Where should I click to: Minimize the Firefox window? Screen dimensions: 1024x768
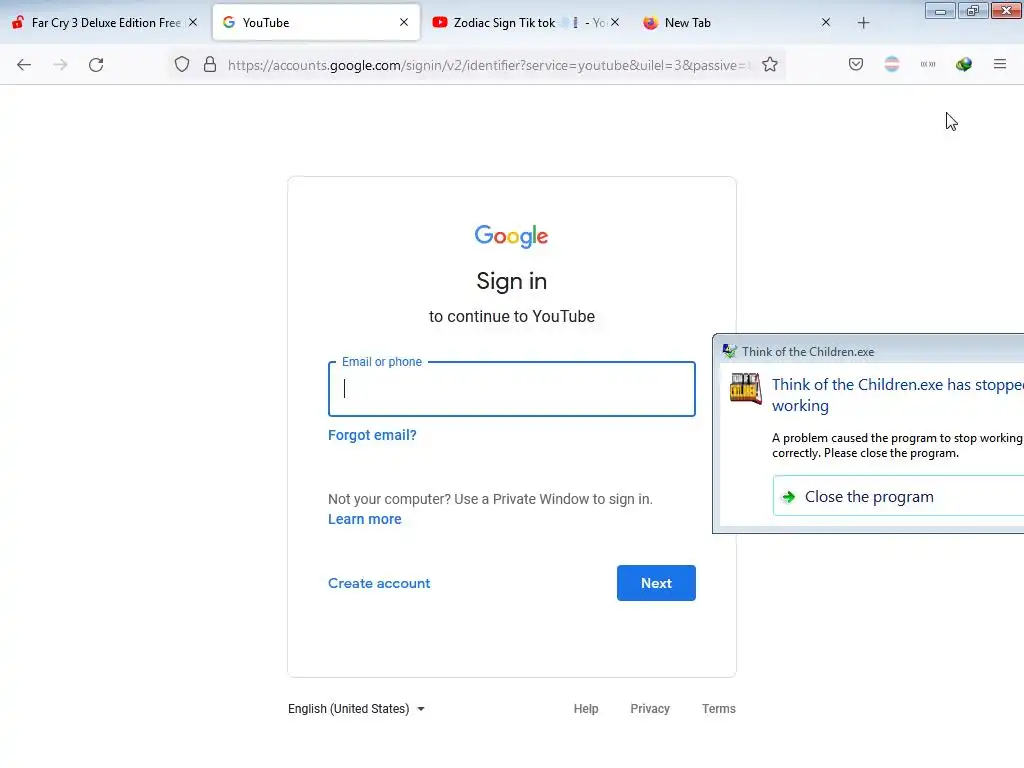click(x=940, y=11)
